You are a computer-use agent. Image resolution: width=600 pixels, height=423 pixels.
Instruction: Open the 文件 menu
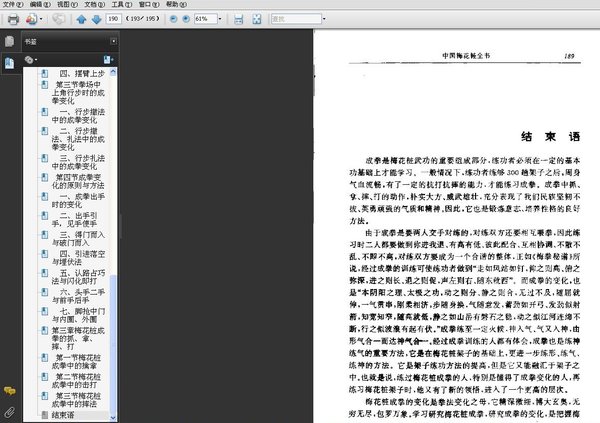click(13, 4)
